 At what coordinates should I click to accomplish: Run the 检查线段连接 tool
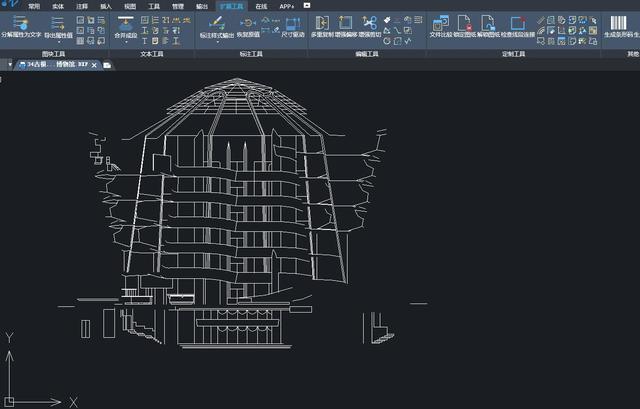518,23
